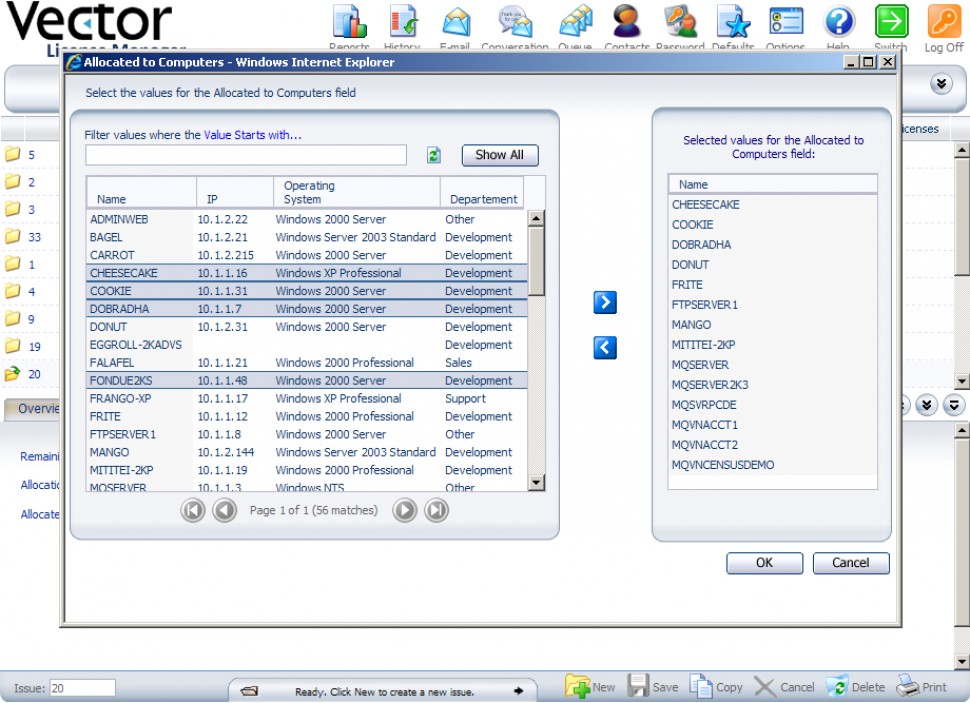Click the Copy documents icon
The height and width of the screenshot is (703, 970).
coord(702,686)
